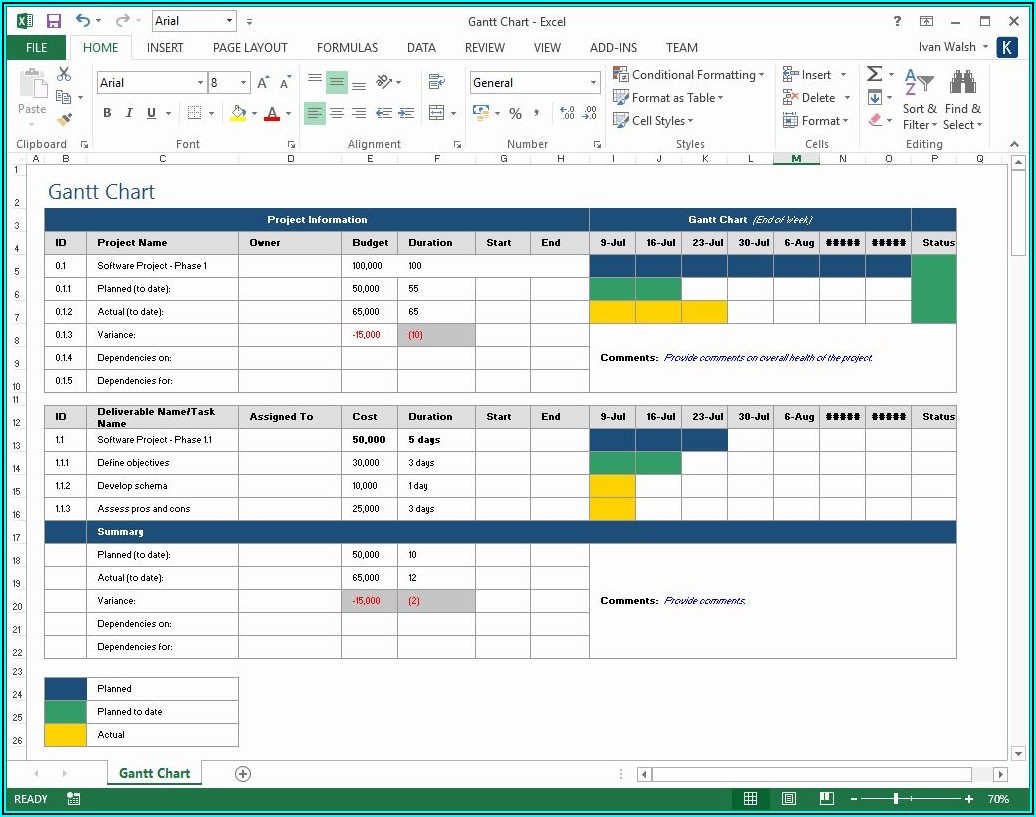1036x817 pixels.
Task: Add a new sheet with plus icon
Action: (x=243, y=773)
